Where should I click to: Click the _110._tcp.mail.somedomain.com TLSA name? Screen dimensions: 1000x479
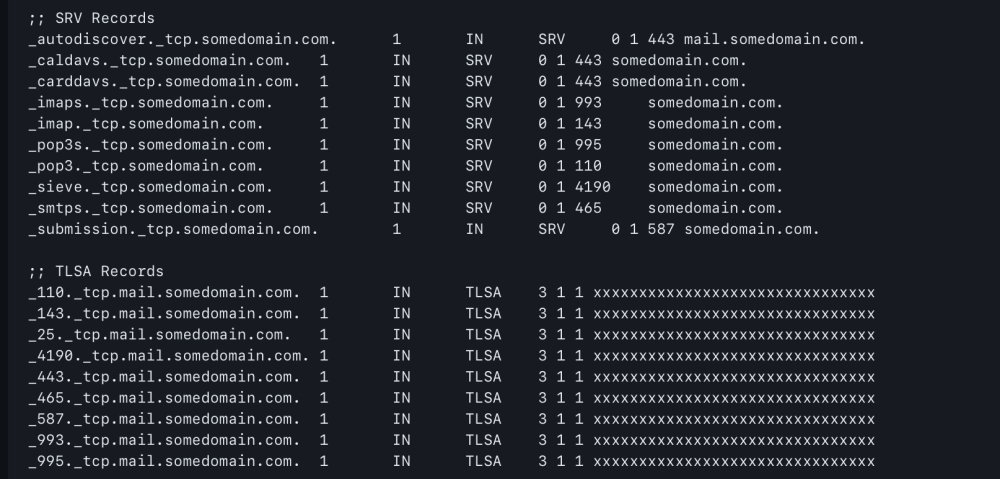pos(164,293)
